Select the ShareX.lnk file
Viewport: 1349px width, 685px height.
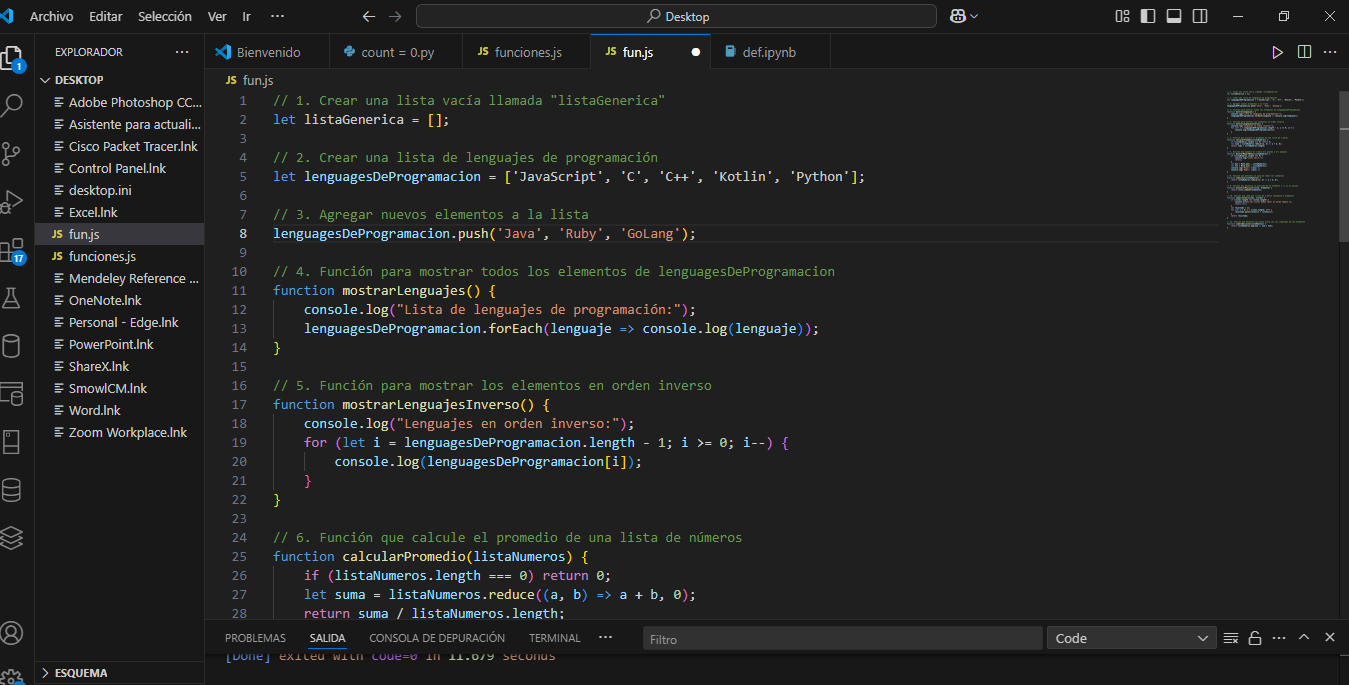pos(120,366)
